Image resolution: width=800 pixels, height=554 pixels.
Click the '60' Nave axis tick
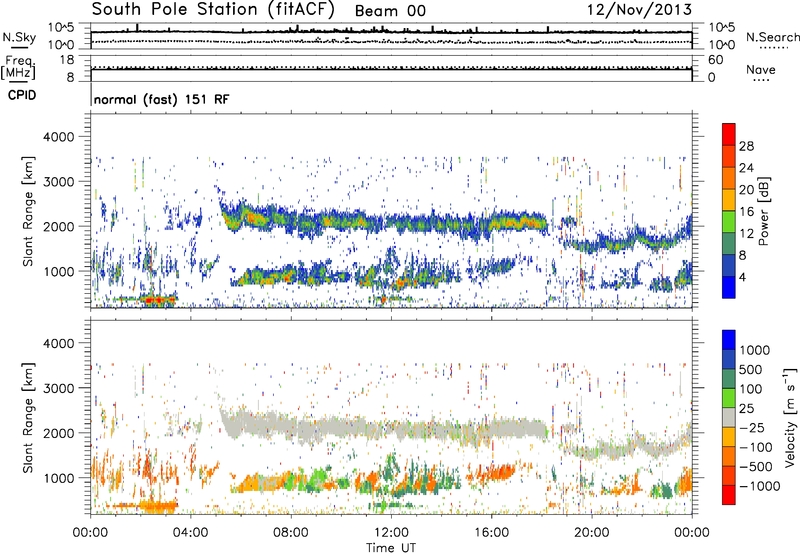[715, 60]
